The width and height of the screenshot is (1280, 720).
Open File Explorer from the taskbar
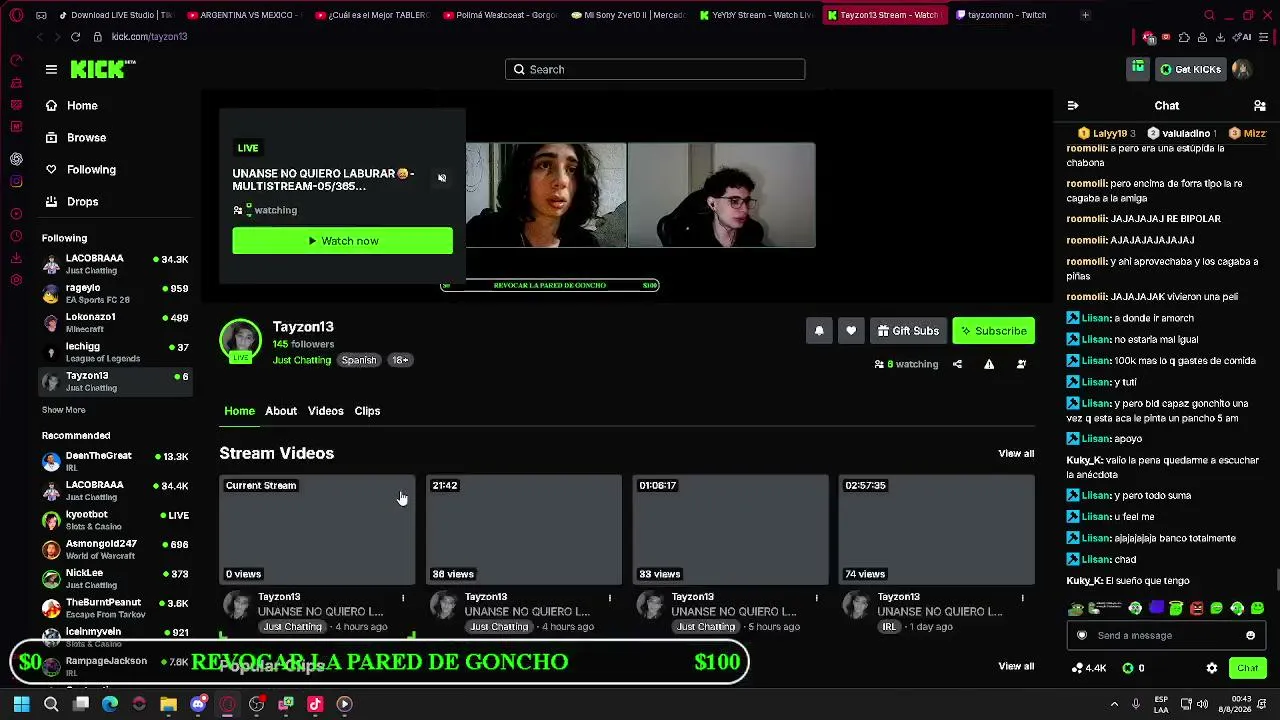click(168, 704)
